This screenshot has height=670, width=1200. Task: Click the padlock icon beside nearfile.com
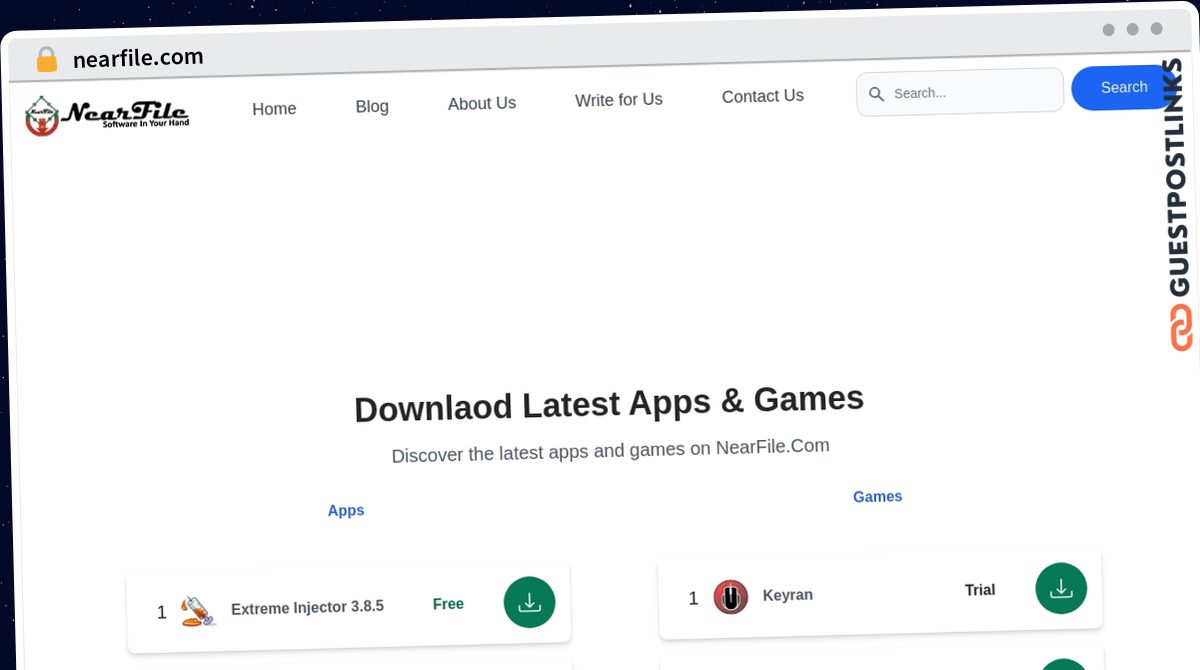pos(46,60)
